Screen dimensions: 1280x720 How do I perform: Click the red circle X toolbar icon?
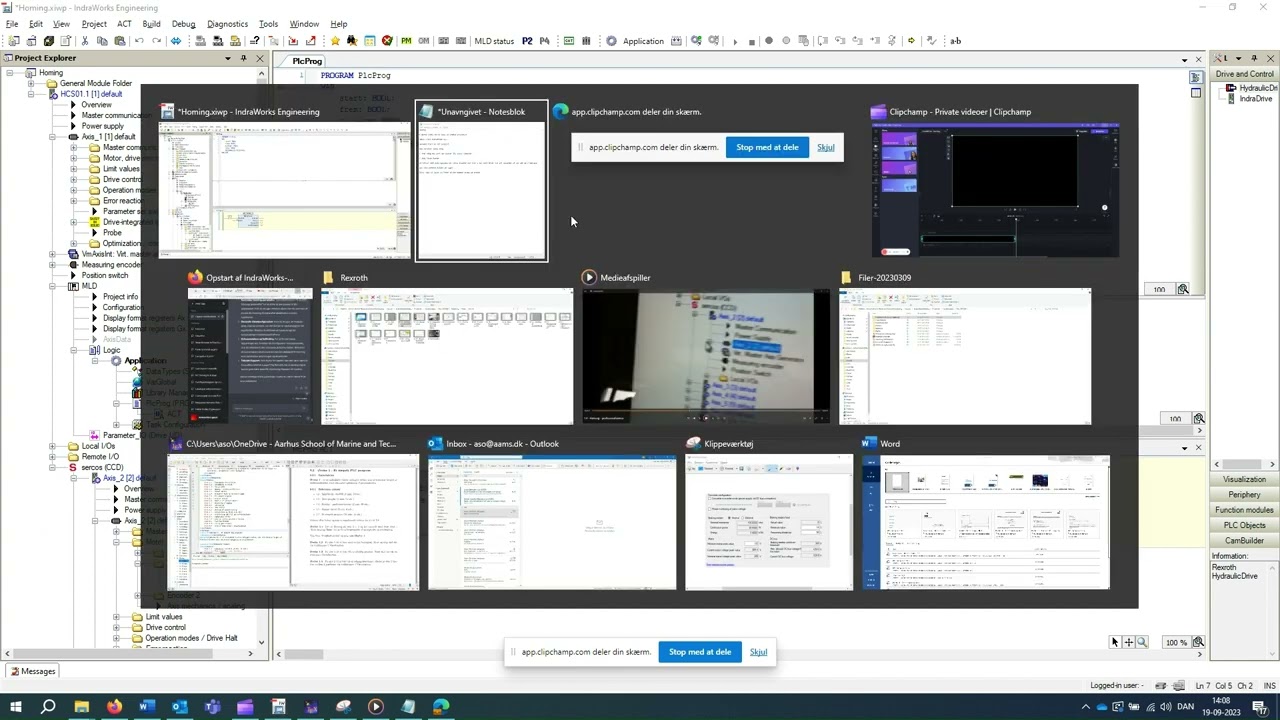pos(387,41)
